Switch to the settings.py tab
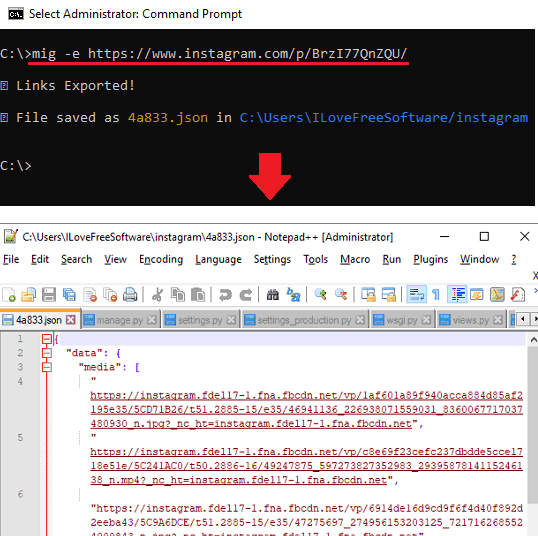The height and width of the screenshot is (536, 538). pos(200,320)
